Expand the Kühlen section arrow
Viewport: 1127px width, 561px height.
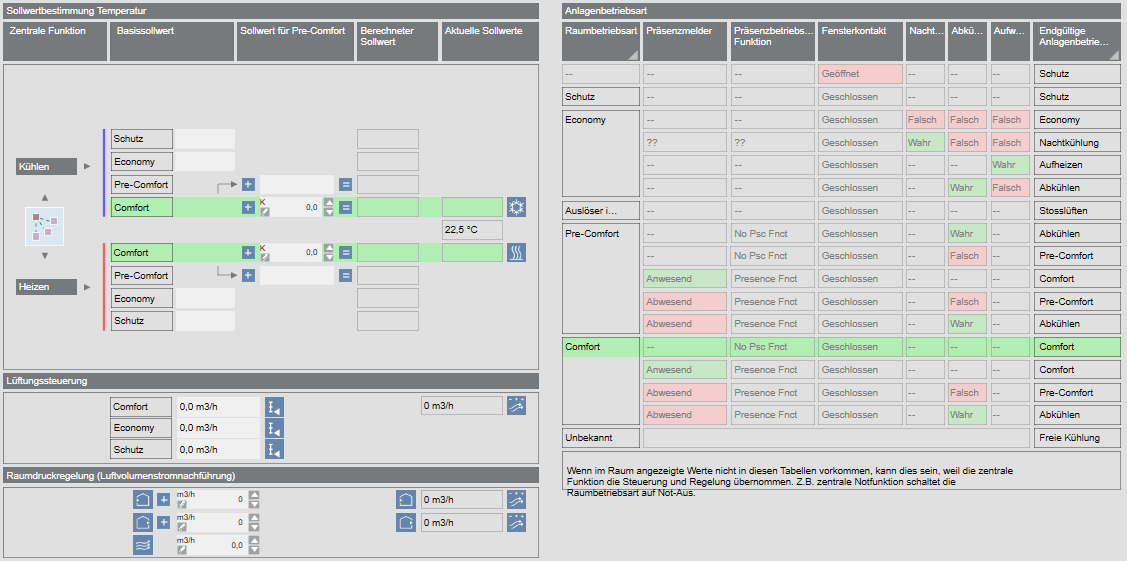coord(87,167)
